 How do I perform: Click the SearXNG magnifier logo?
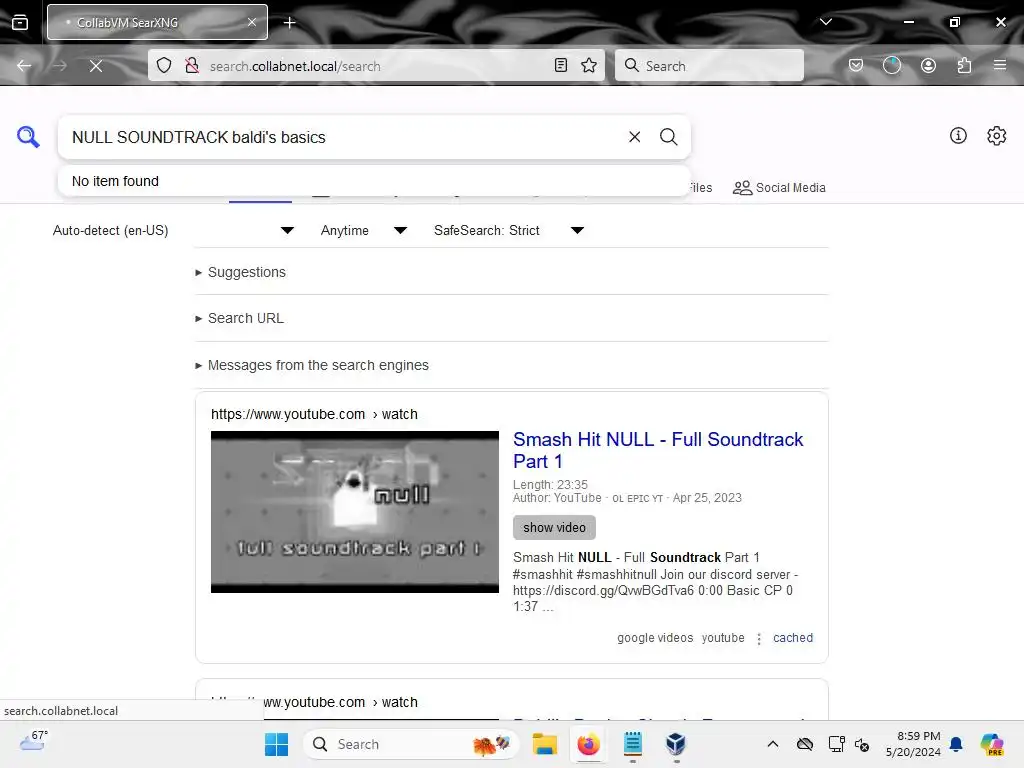(x=28, y=136)
